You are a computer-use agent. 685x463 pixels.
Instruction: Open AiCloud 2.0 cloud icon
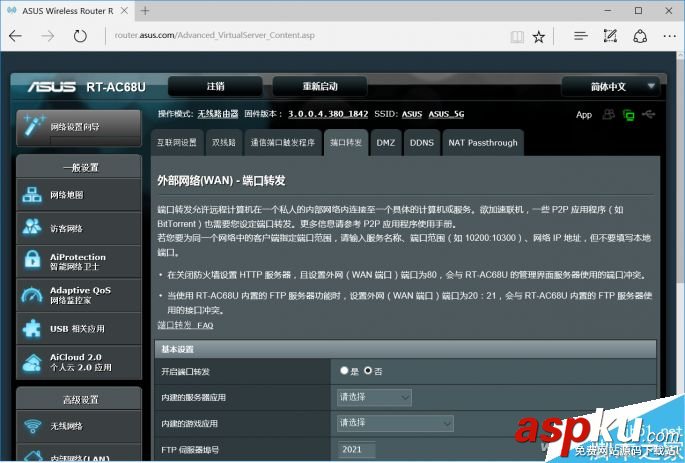[x=32, y=362]
